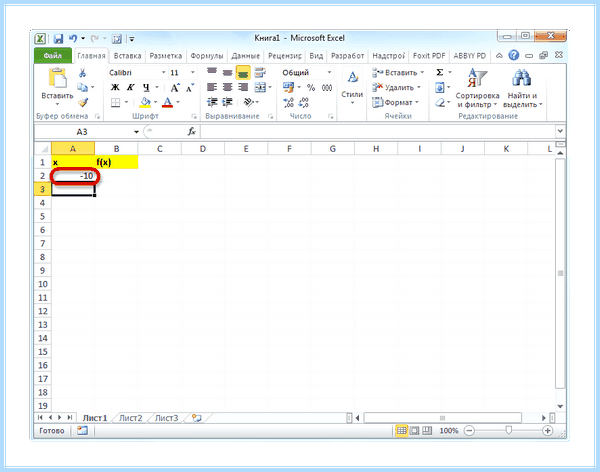Click the cell borders icon
This screenshot has height=472, width=600.
pos(116,102)
